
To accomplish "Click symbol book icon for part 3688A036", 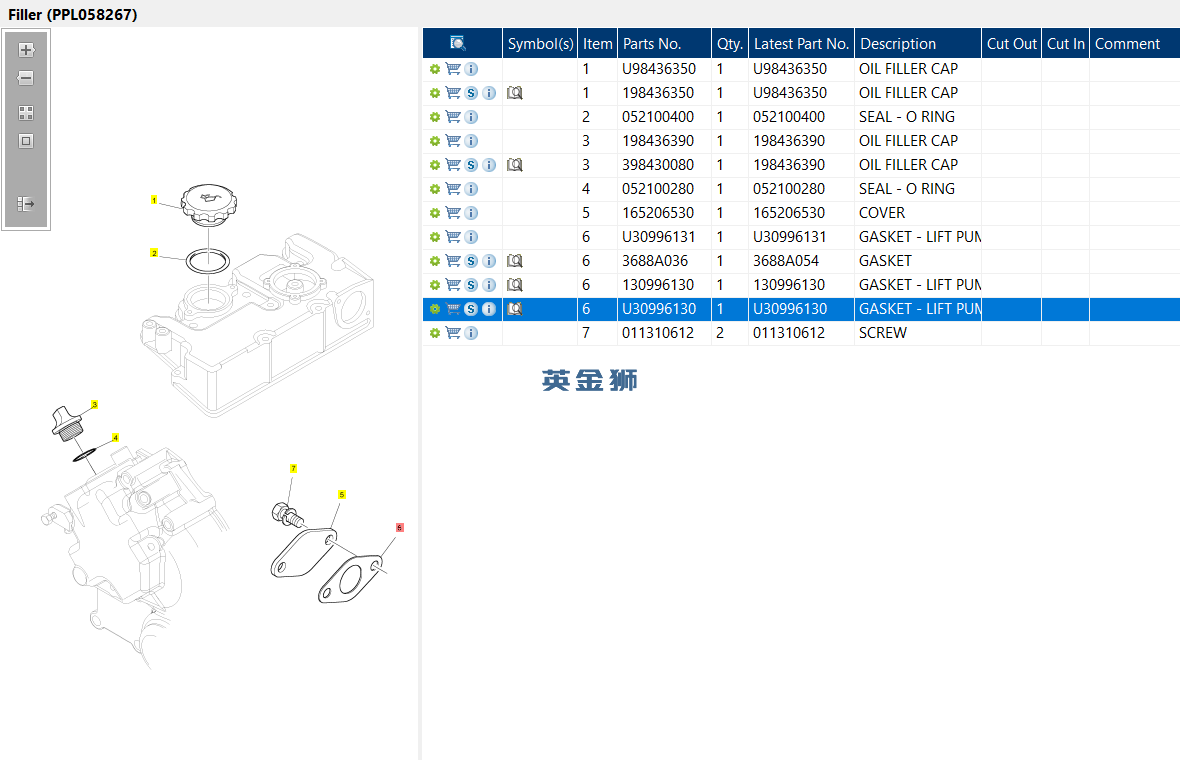I will point(515,261).
